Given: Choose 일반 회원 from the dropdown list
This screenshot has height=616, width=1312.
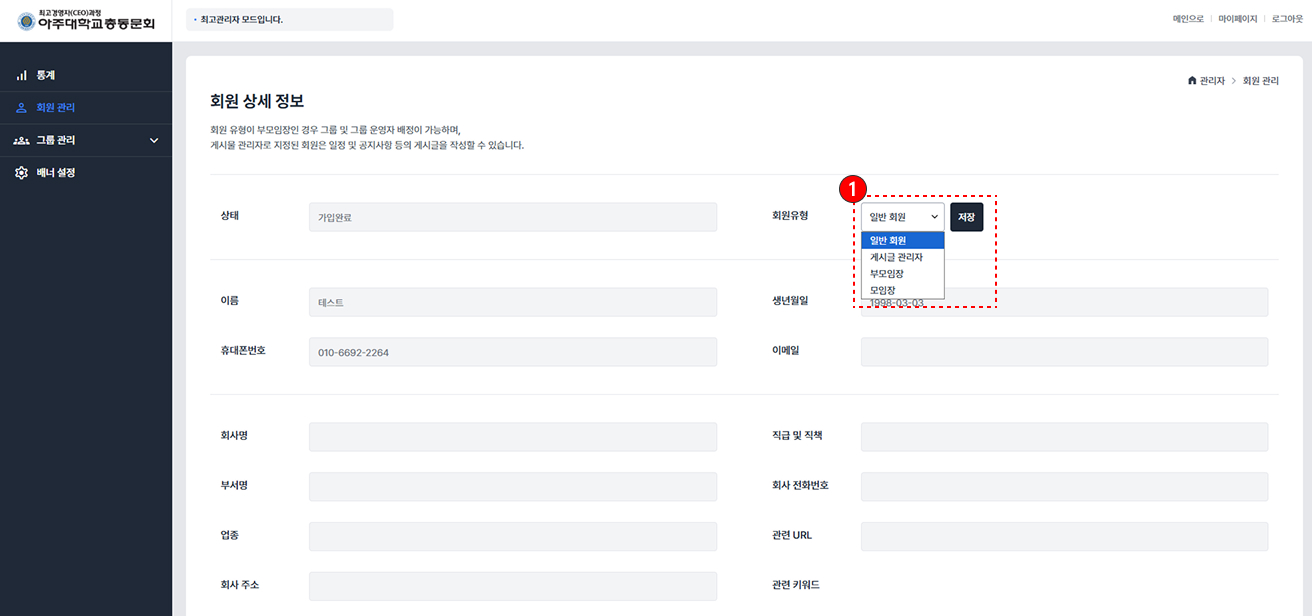Looking at the screenshot, I should [903, 240].
